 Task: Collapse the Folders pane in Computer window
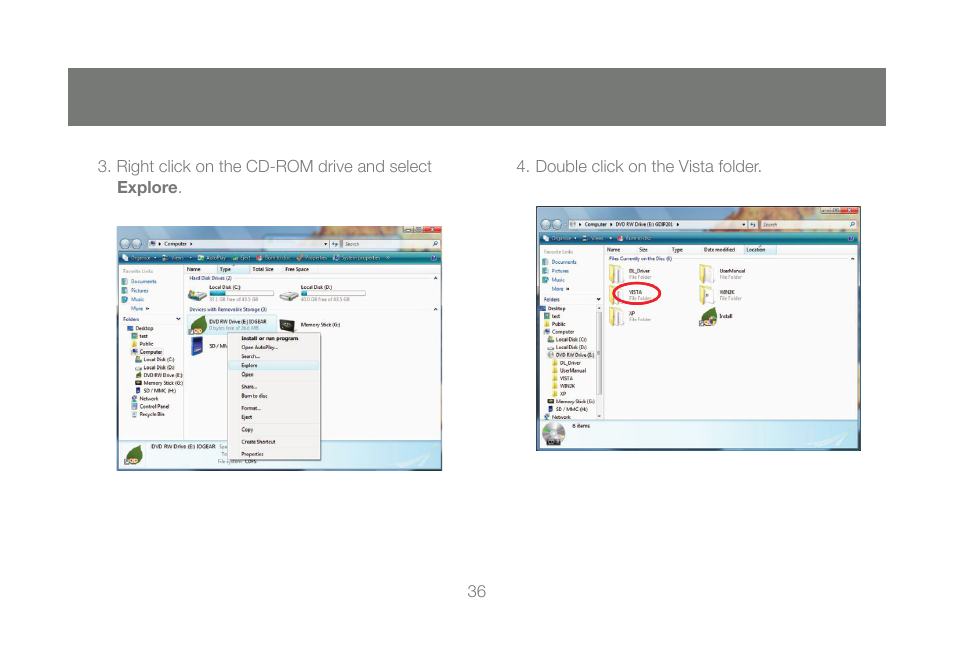[x=178, y=319]
